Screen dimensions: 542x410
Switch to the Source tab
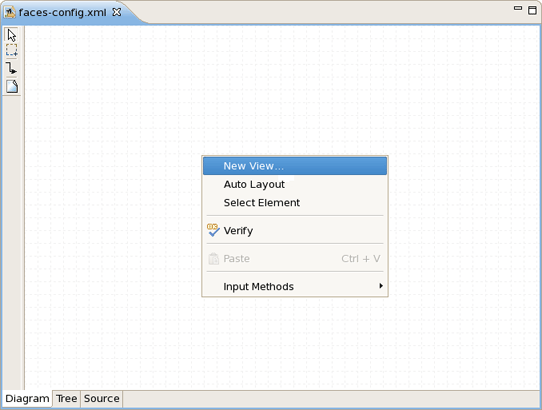[x=102, y=399]
